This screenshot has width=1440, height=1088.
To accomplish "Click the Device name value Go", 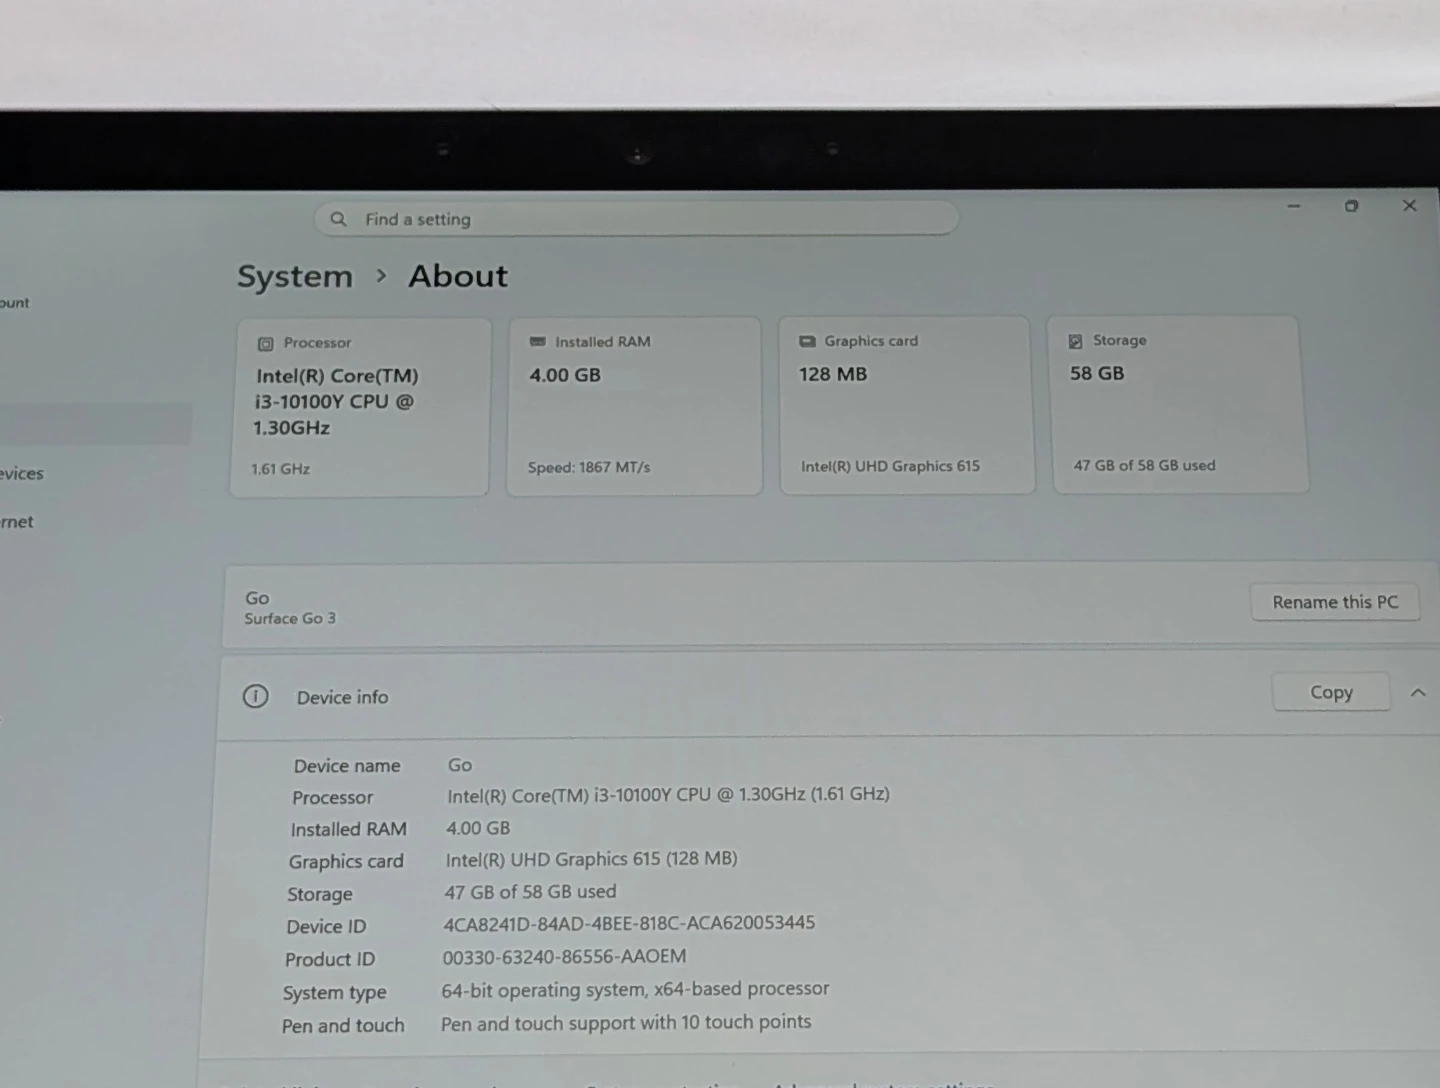I will 459,765.
